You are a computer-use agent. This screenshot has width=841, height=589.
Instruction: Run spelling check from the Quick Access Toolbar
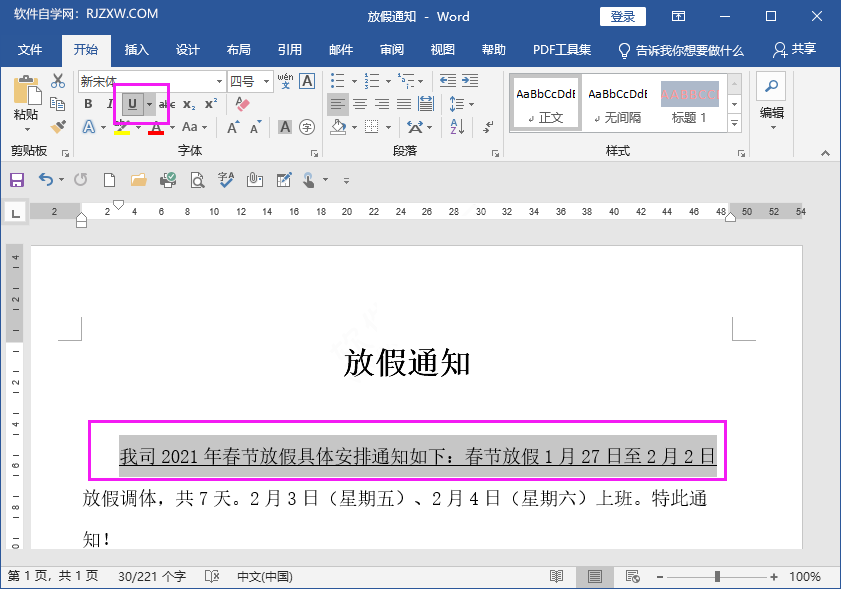point(224,180)
